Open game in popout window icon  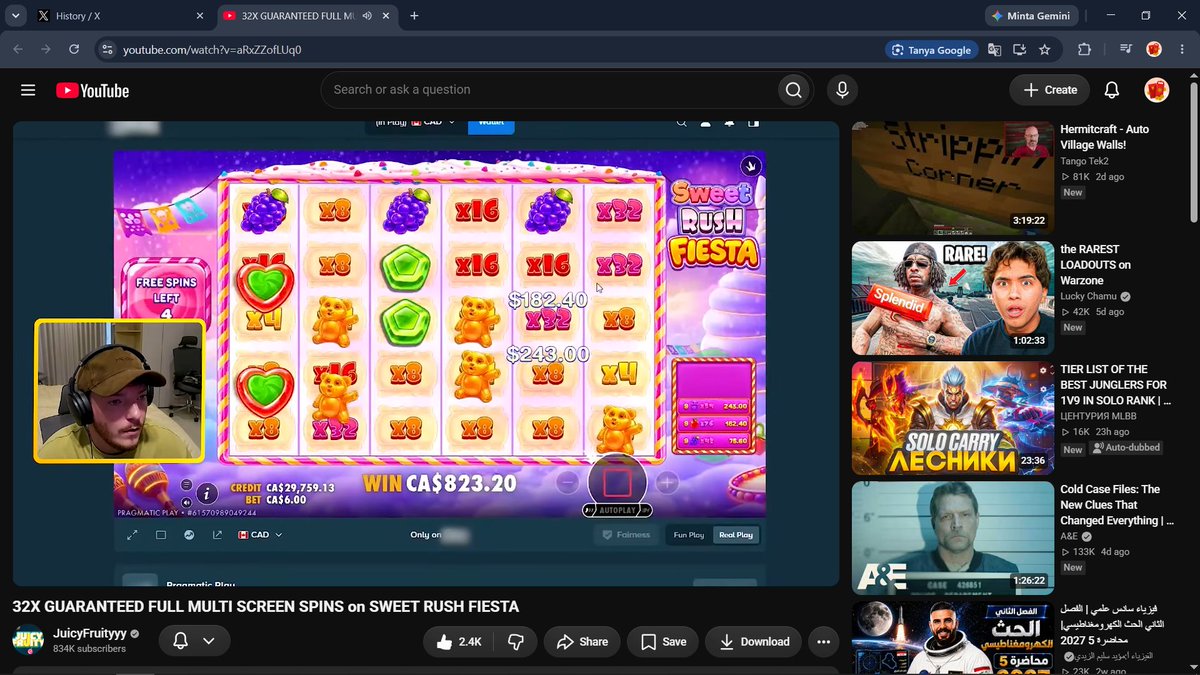coord(217,535)
